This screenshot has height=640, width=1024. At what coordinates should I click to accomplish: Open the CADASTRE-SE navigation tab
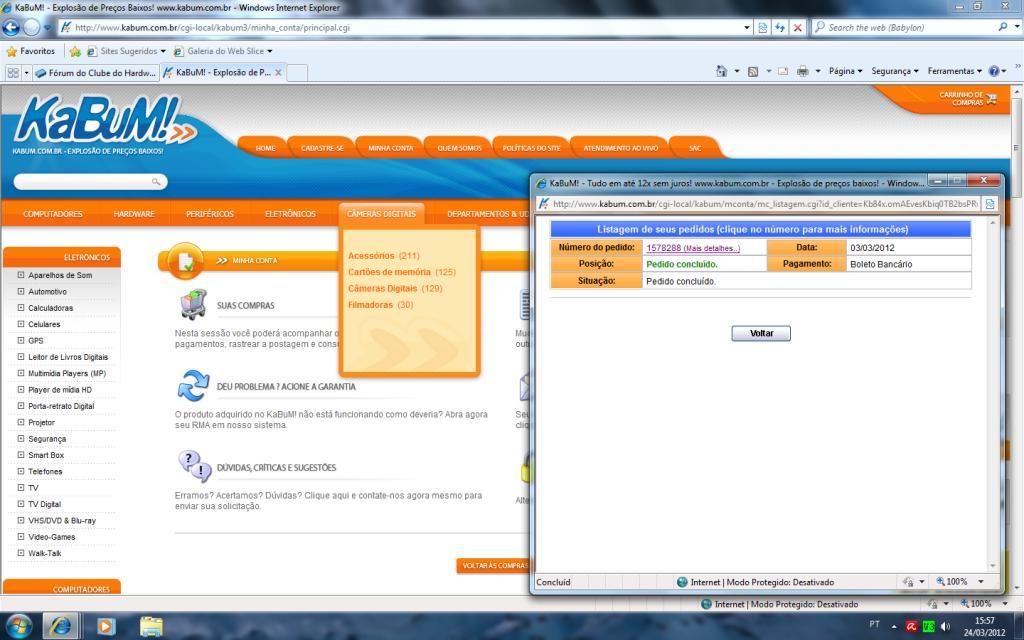click(322, 148)
